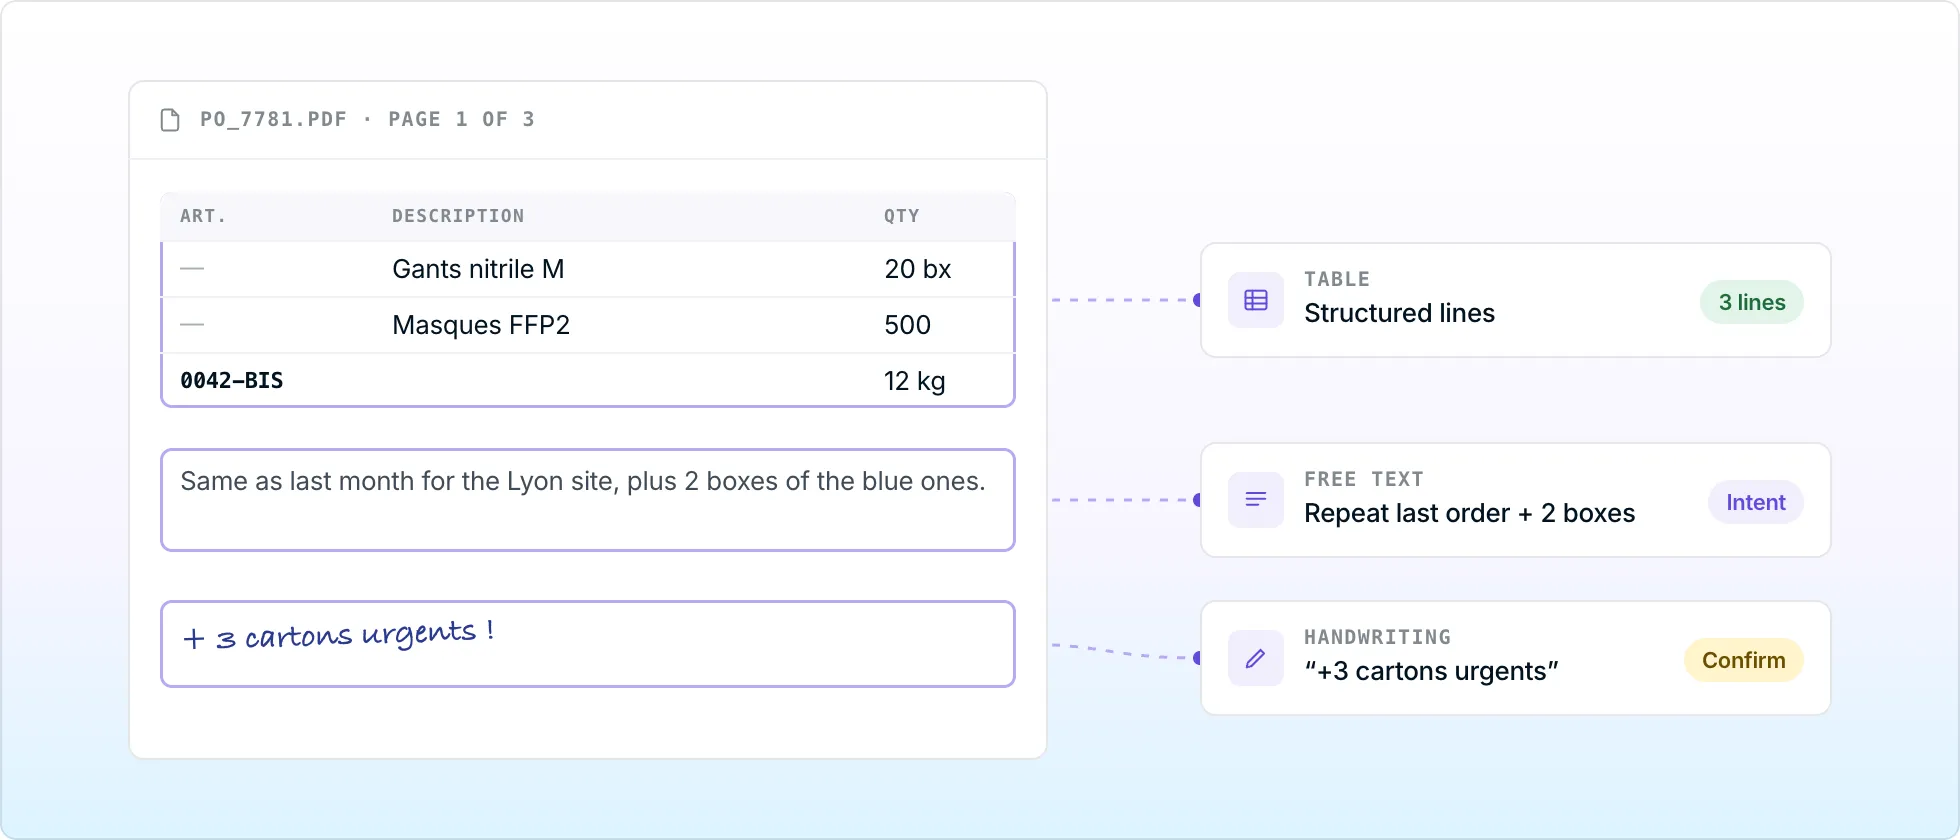
Task: Click the yellow 'Confirm' badge
Action: pos(1744,660)
